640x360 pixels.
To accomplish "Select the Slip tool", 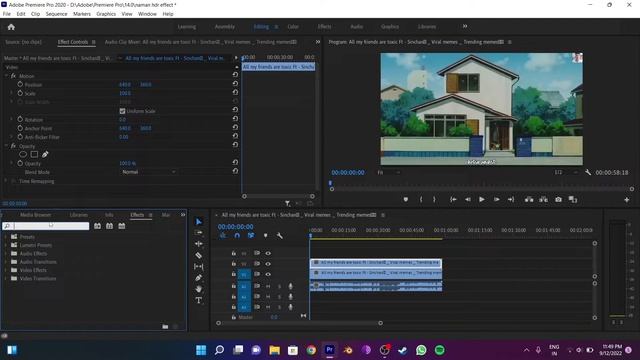I will [x=199, y=267].
